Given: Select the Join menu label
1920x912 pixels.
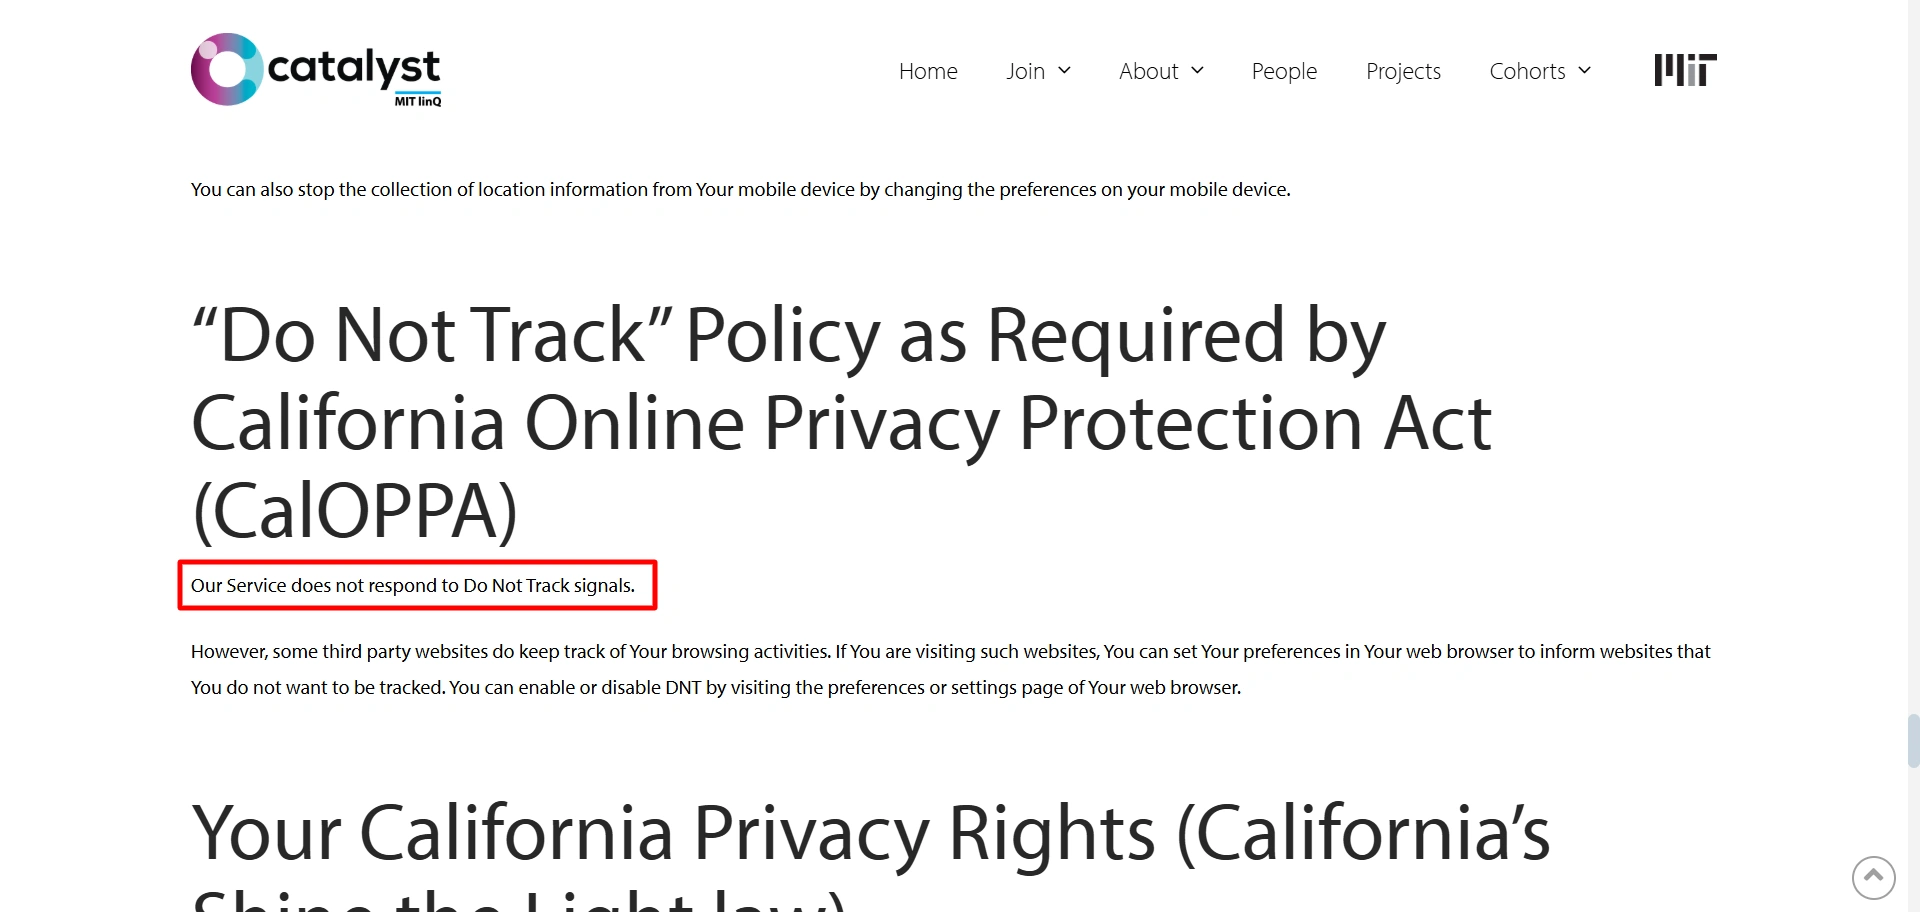Looking at the screenshot, I should [1025, 71].
